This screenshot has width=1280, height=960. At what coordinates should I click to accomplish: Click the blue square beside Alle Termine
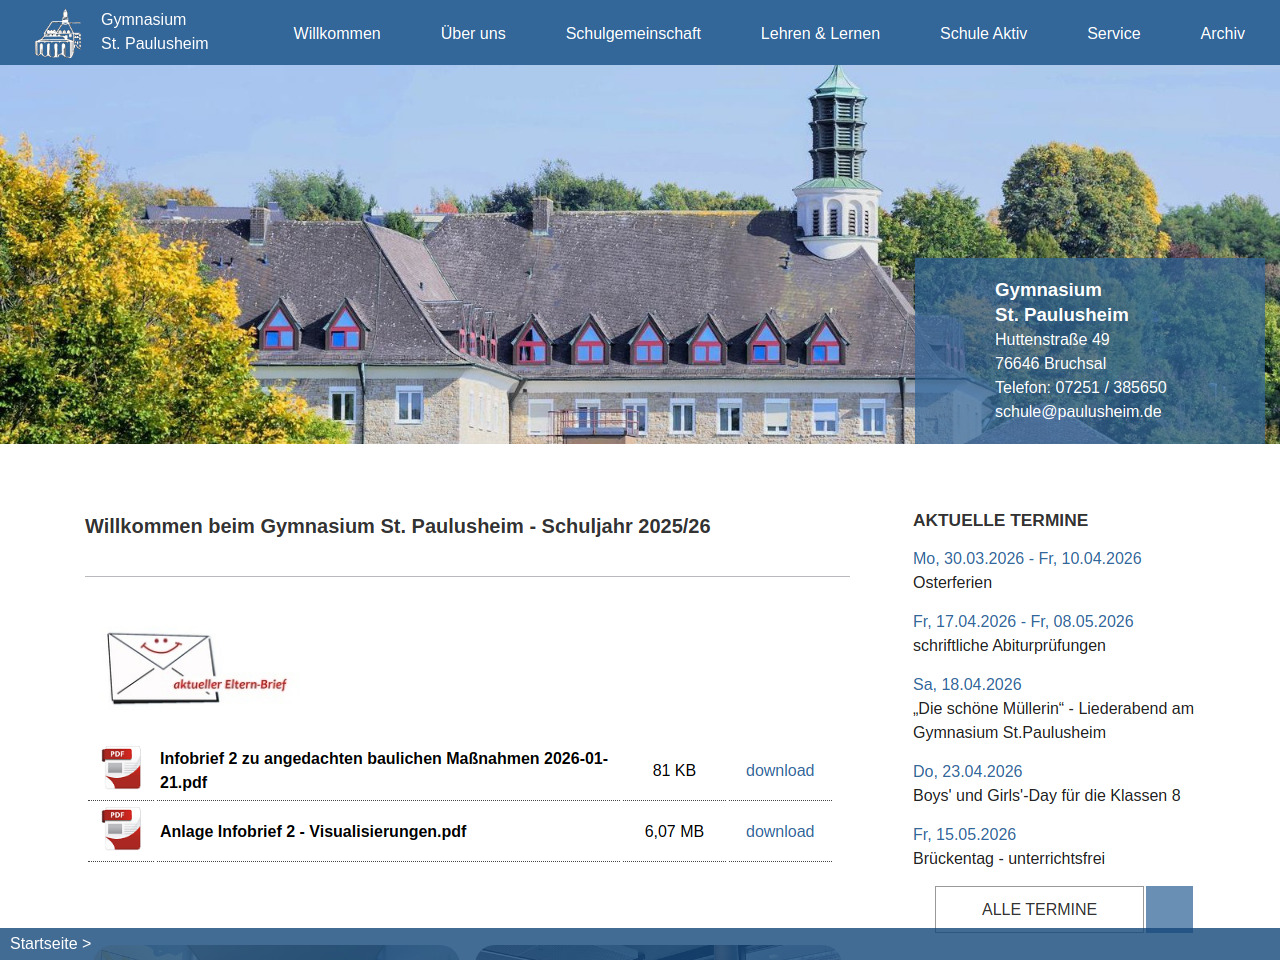[1168, 907]
